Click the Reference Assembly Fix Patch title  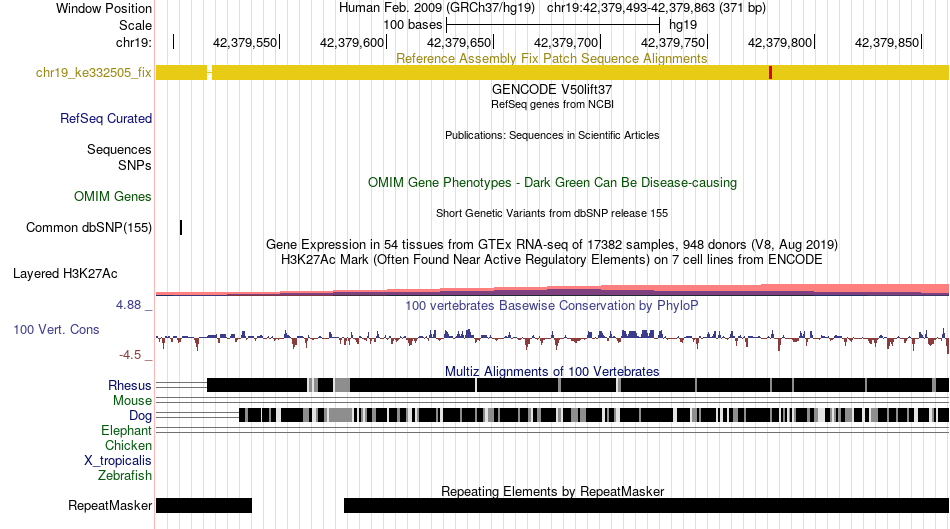tap(551, 58)
